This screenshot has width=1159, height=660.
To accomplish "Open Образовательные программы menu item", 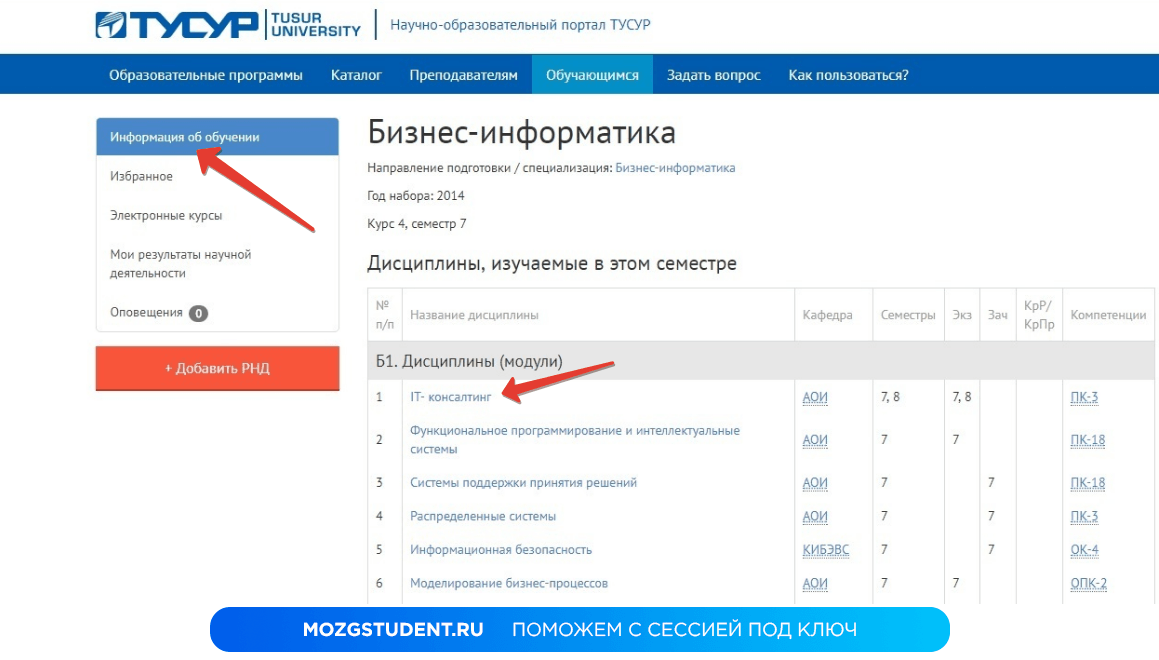I will pos(206,75).
